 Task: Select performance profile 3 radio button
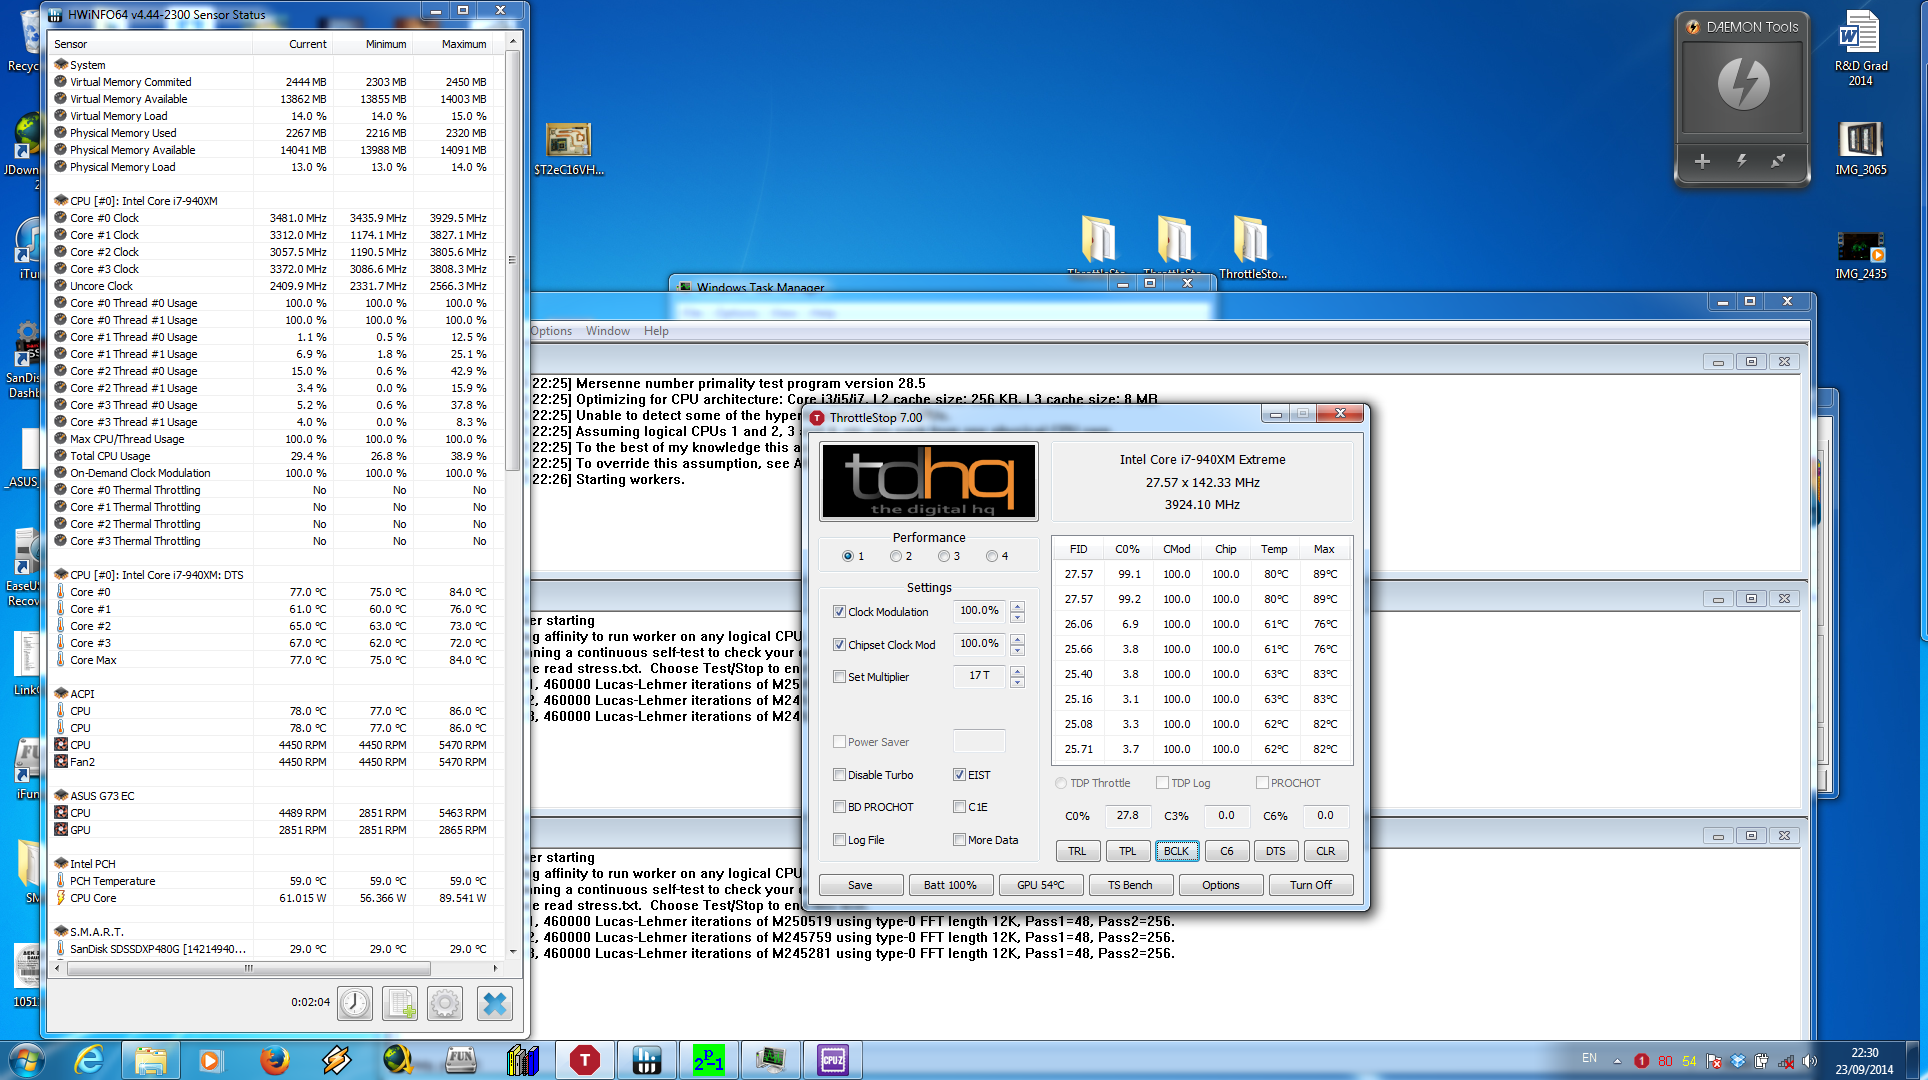944,556
